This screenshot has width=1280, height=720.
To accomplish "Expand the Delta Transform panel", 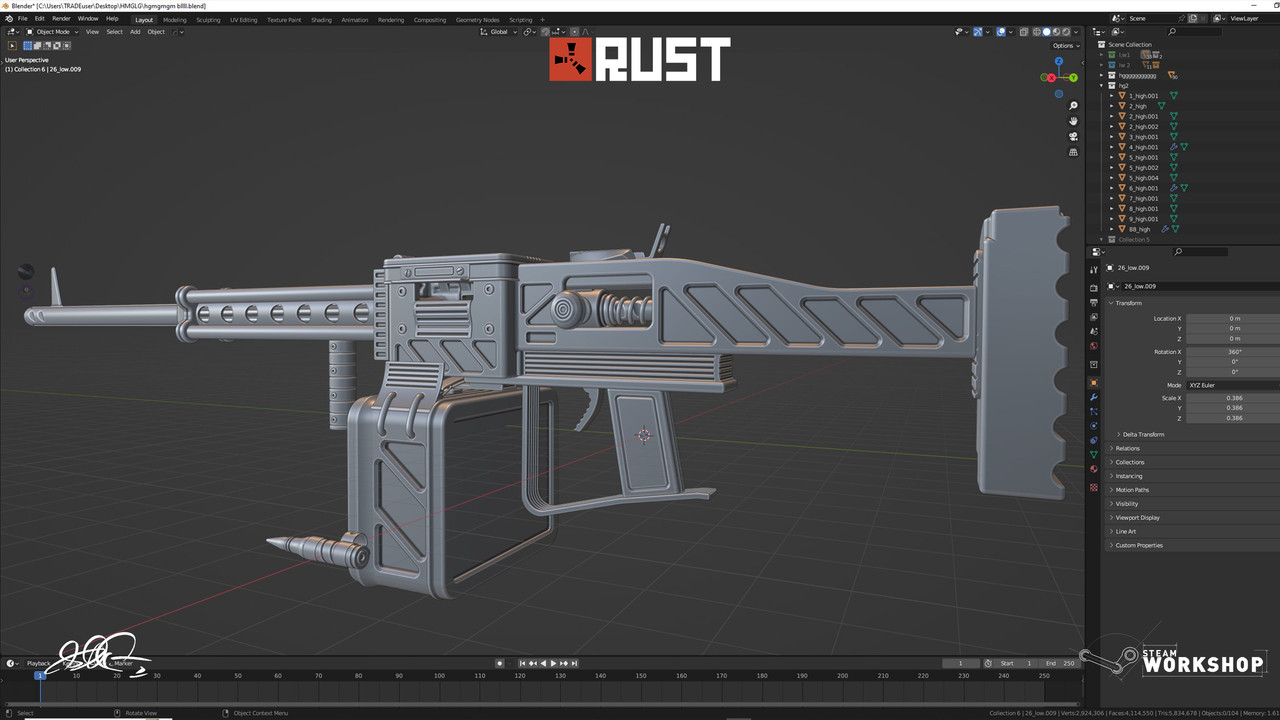I will [x=1142, y=434].
